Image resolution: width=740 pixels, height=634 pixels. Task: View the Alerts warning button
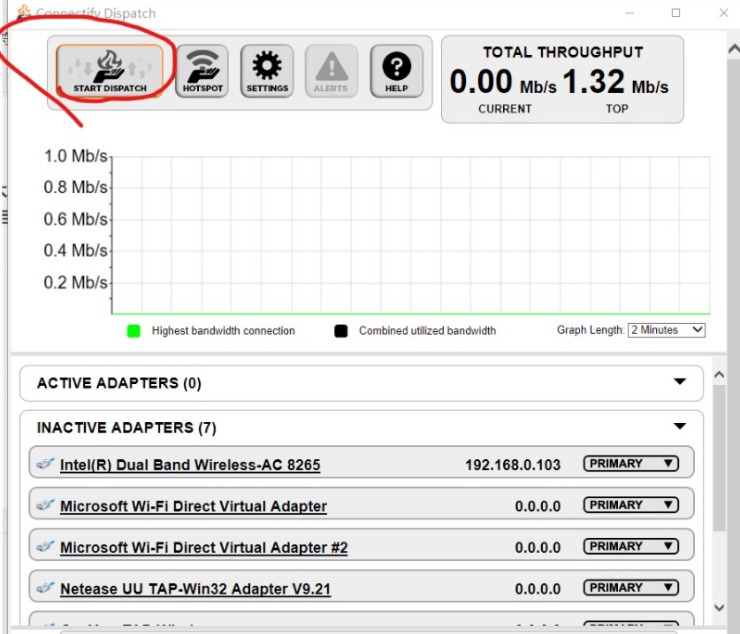click(331, 71)
